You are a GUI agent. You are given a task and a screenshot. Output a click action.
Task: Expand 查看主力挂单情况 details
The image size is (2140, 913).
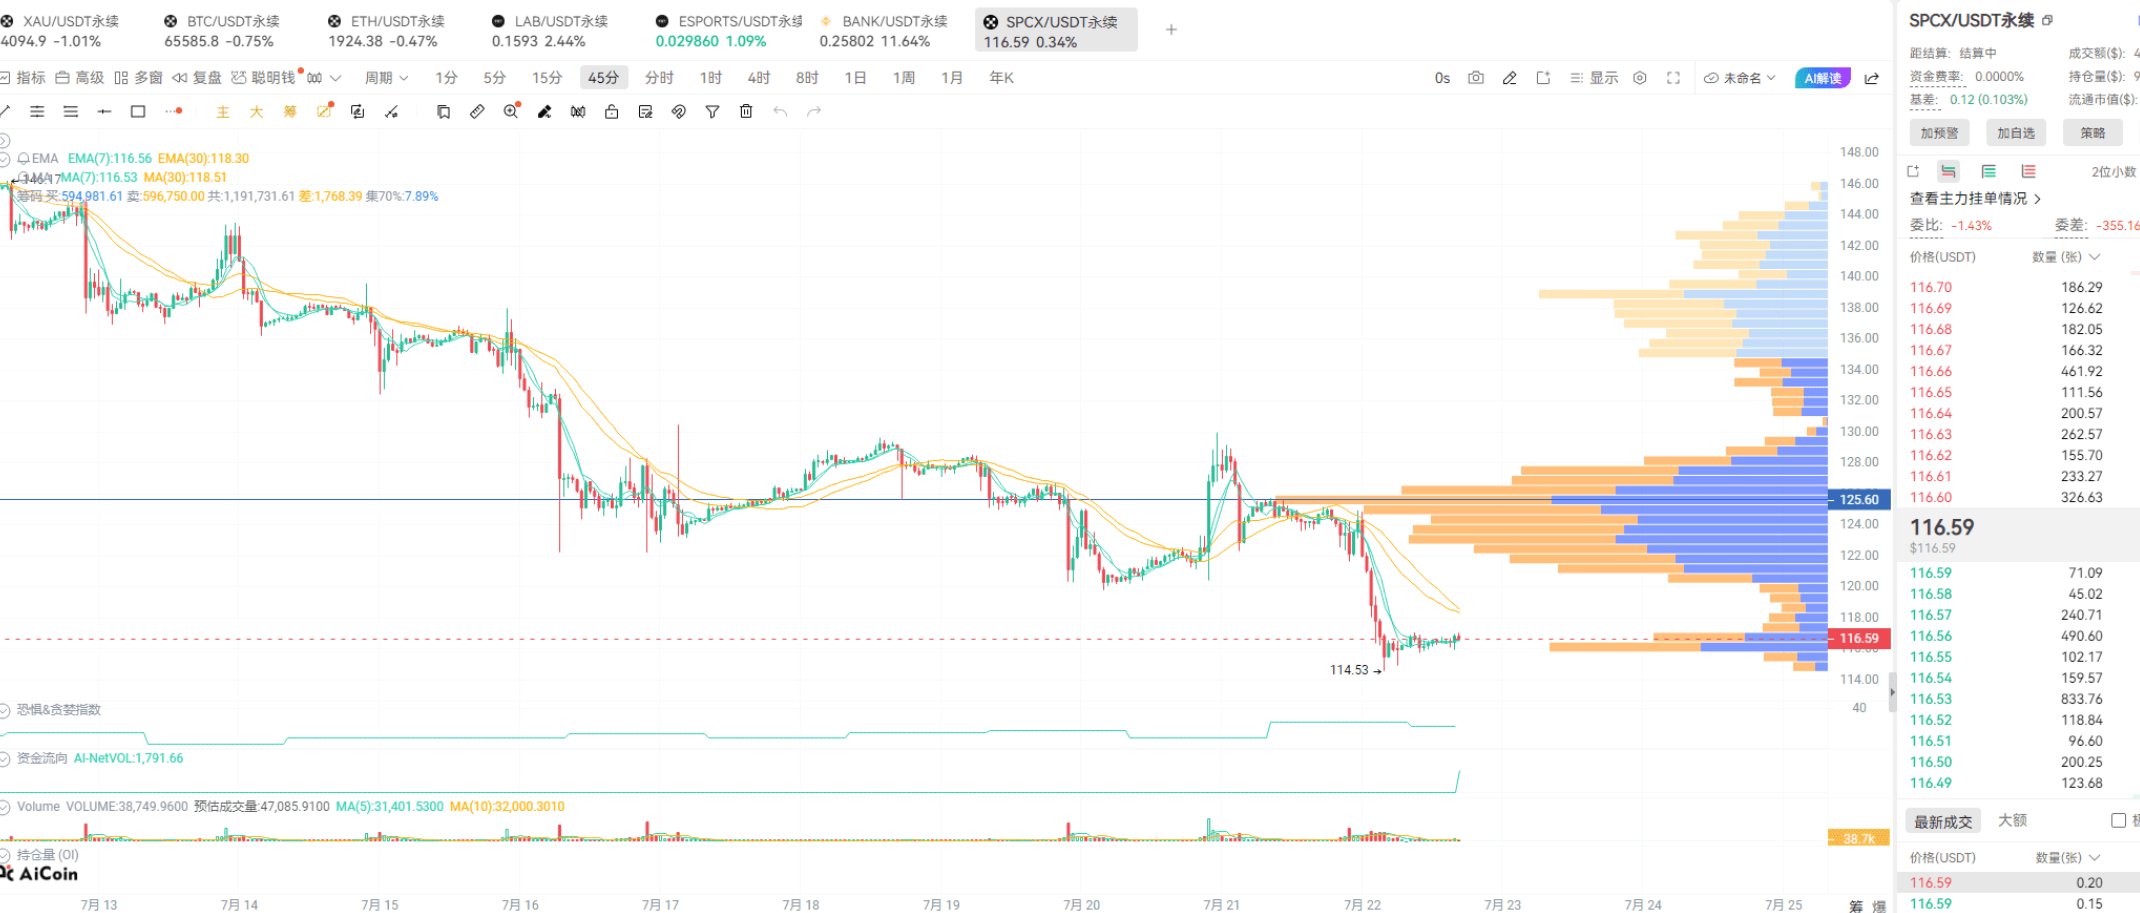coord(1975,198)
